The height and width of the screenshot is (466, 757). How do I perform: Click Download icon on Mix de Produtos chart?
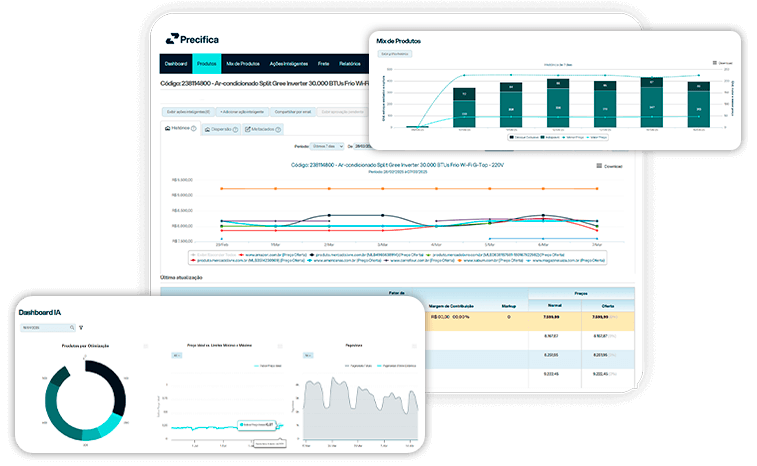pyautogui.click(x=715, y=62)
